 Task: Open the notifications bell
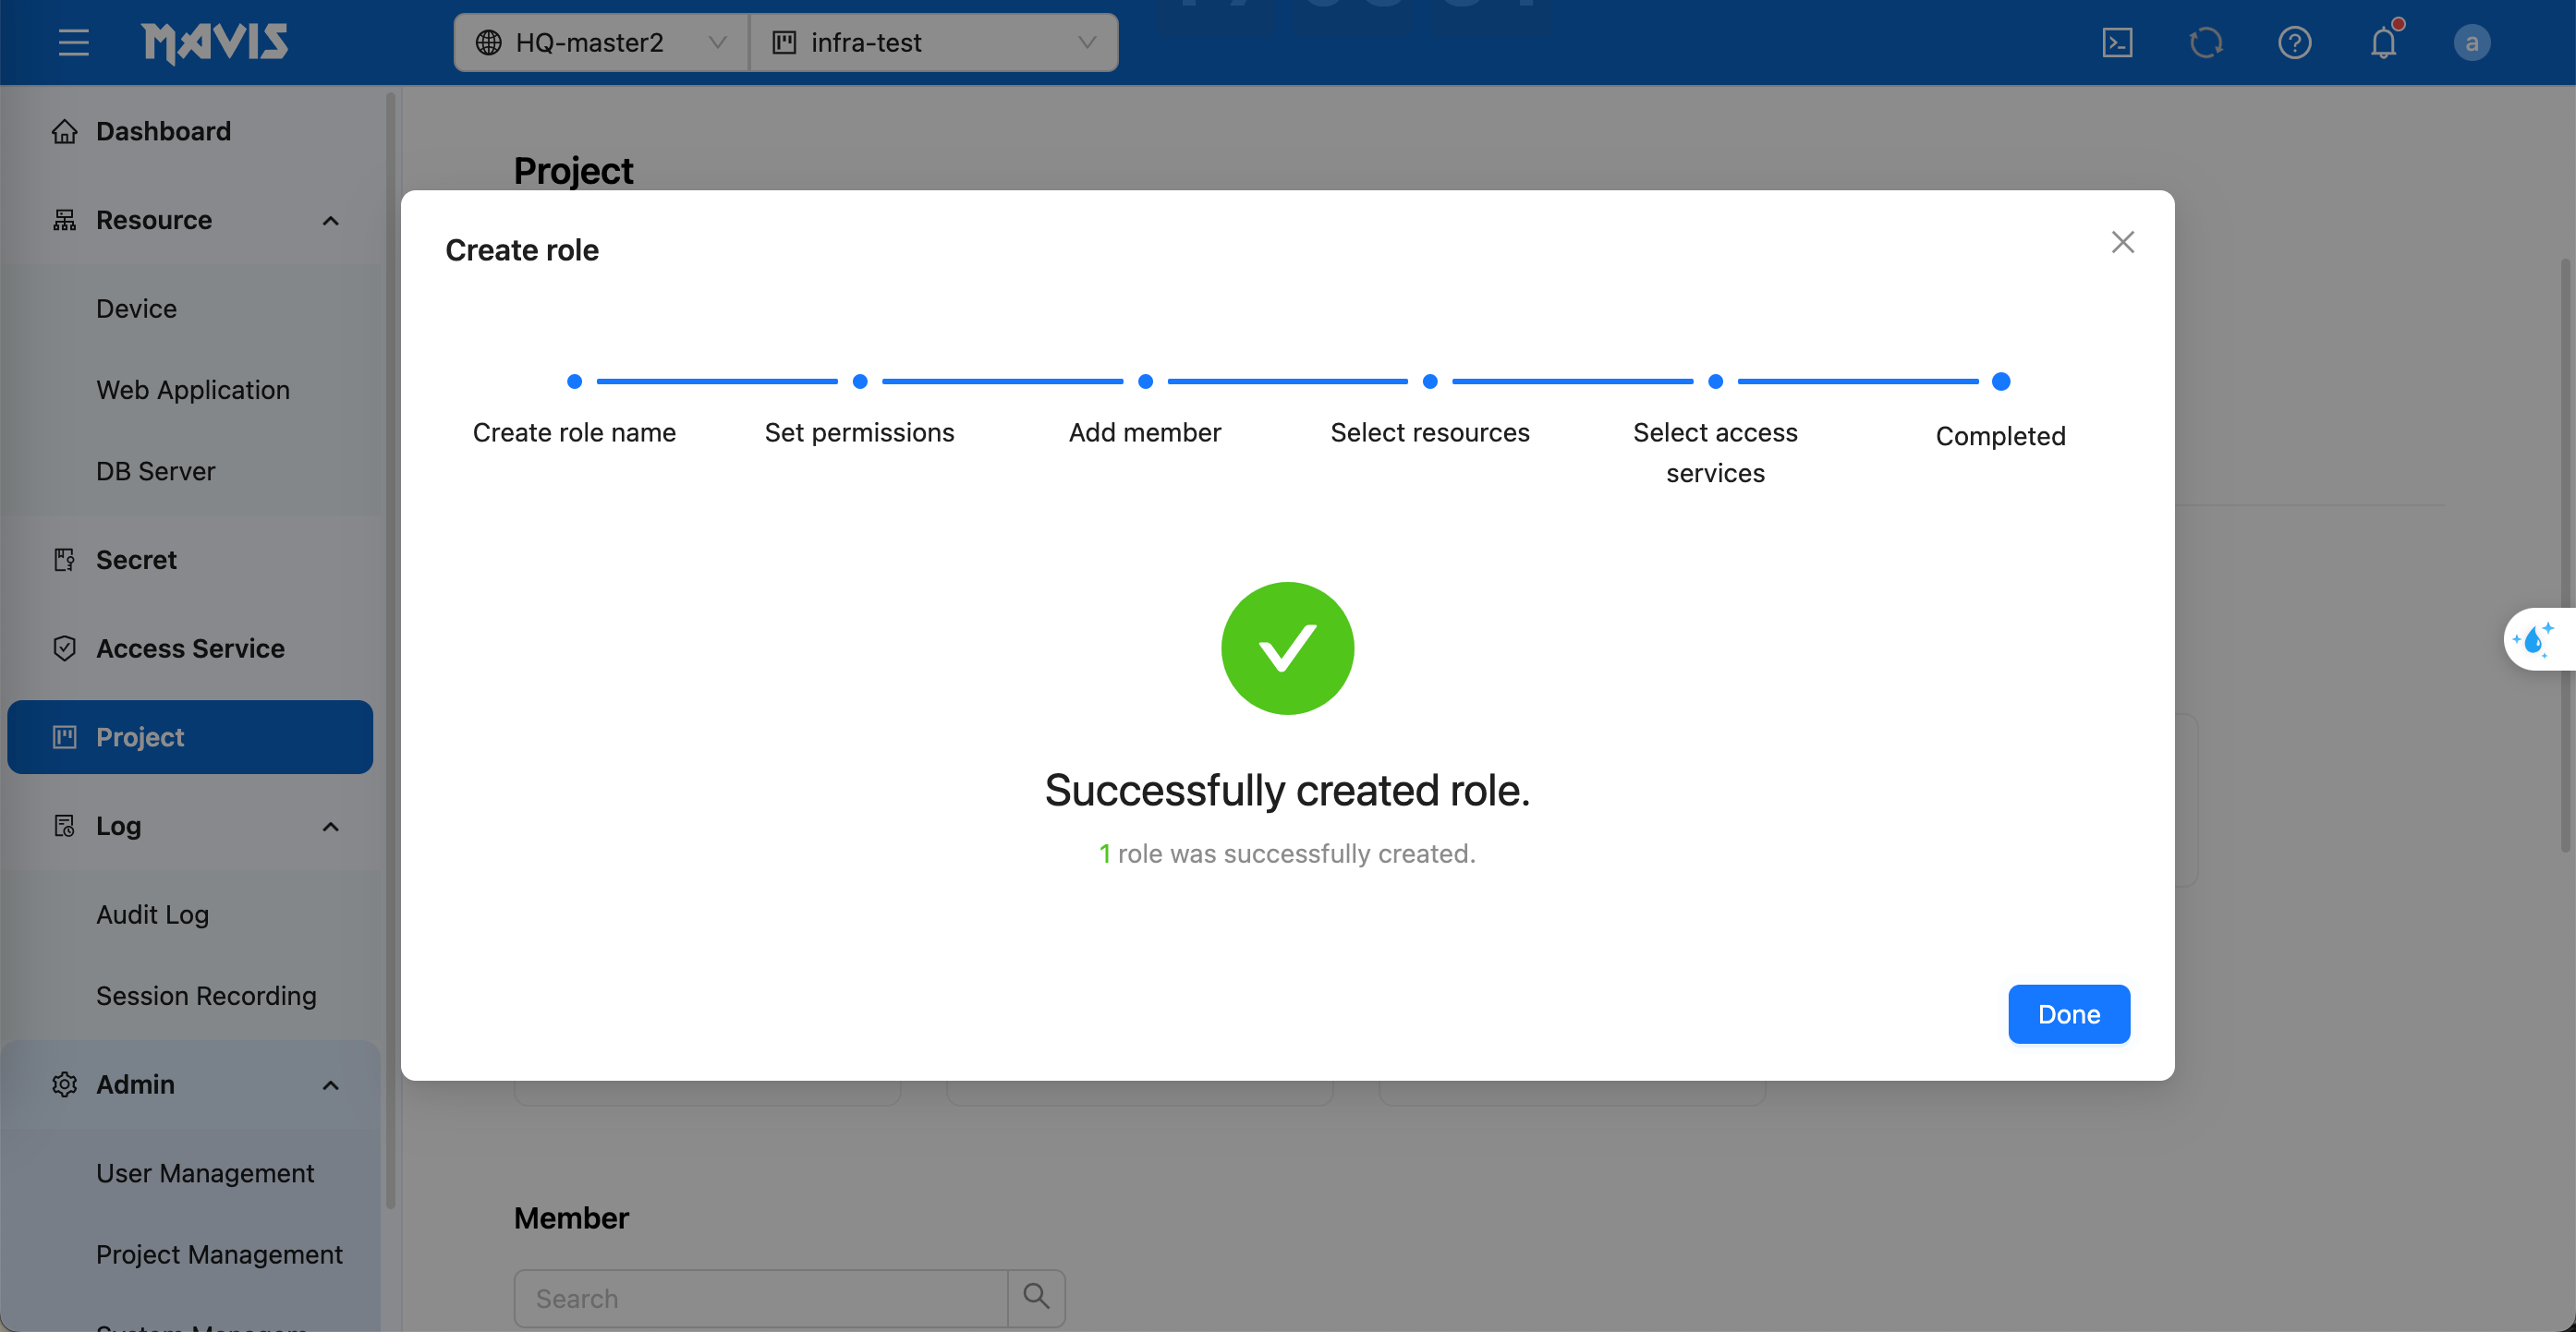pos(2383,43)
